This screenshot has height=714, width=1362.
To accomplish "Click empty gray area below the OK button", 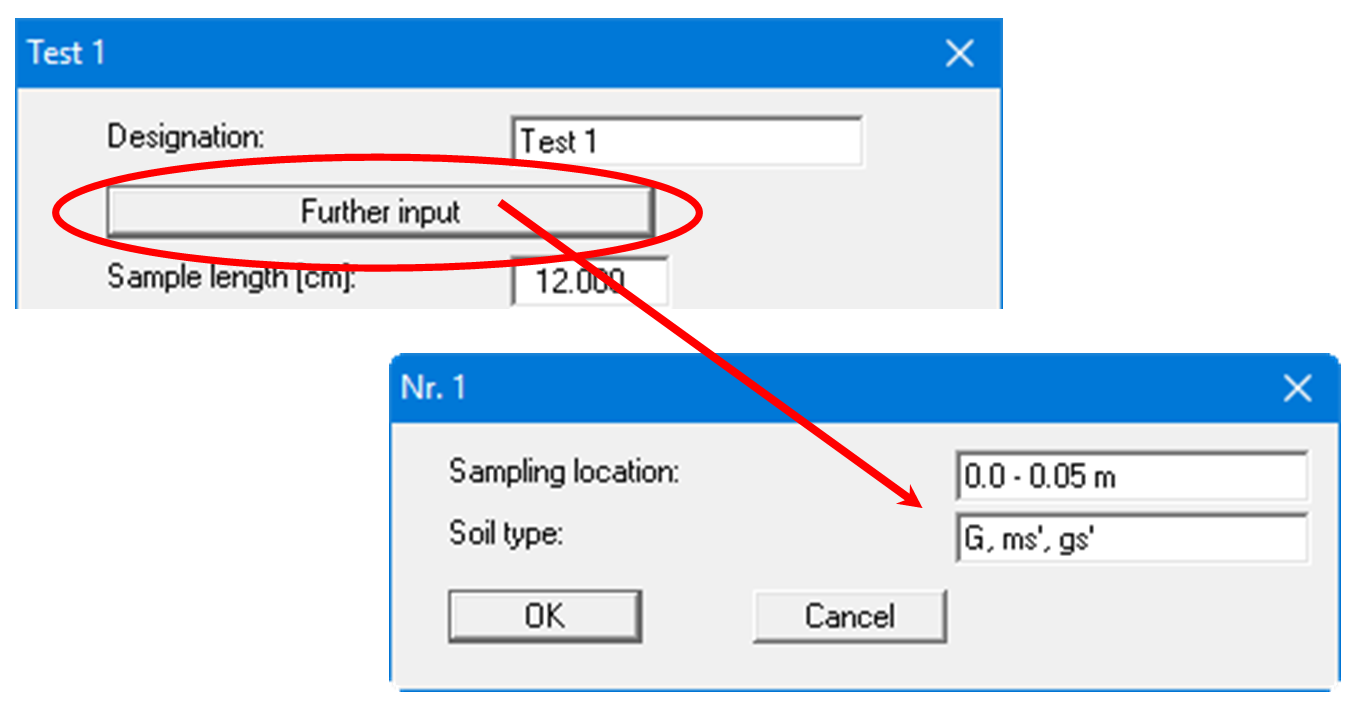I will pyautogui.click(x=544, y=664).
